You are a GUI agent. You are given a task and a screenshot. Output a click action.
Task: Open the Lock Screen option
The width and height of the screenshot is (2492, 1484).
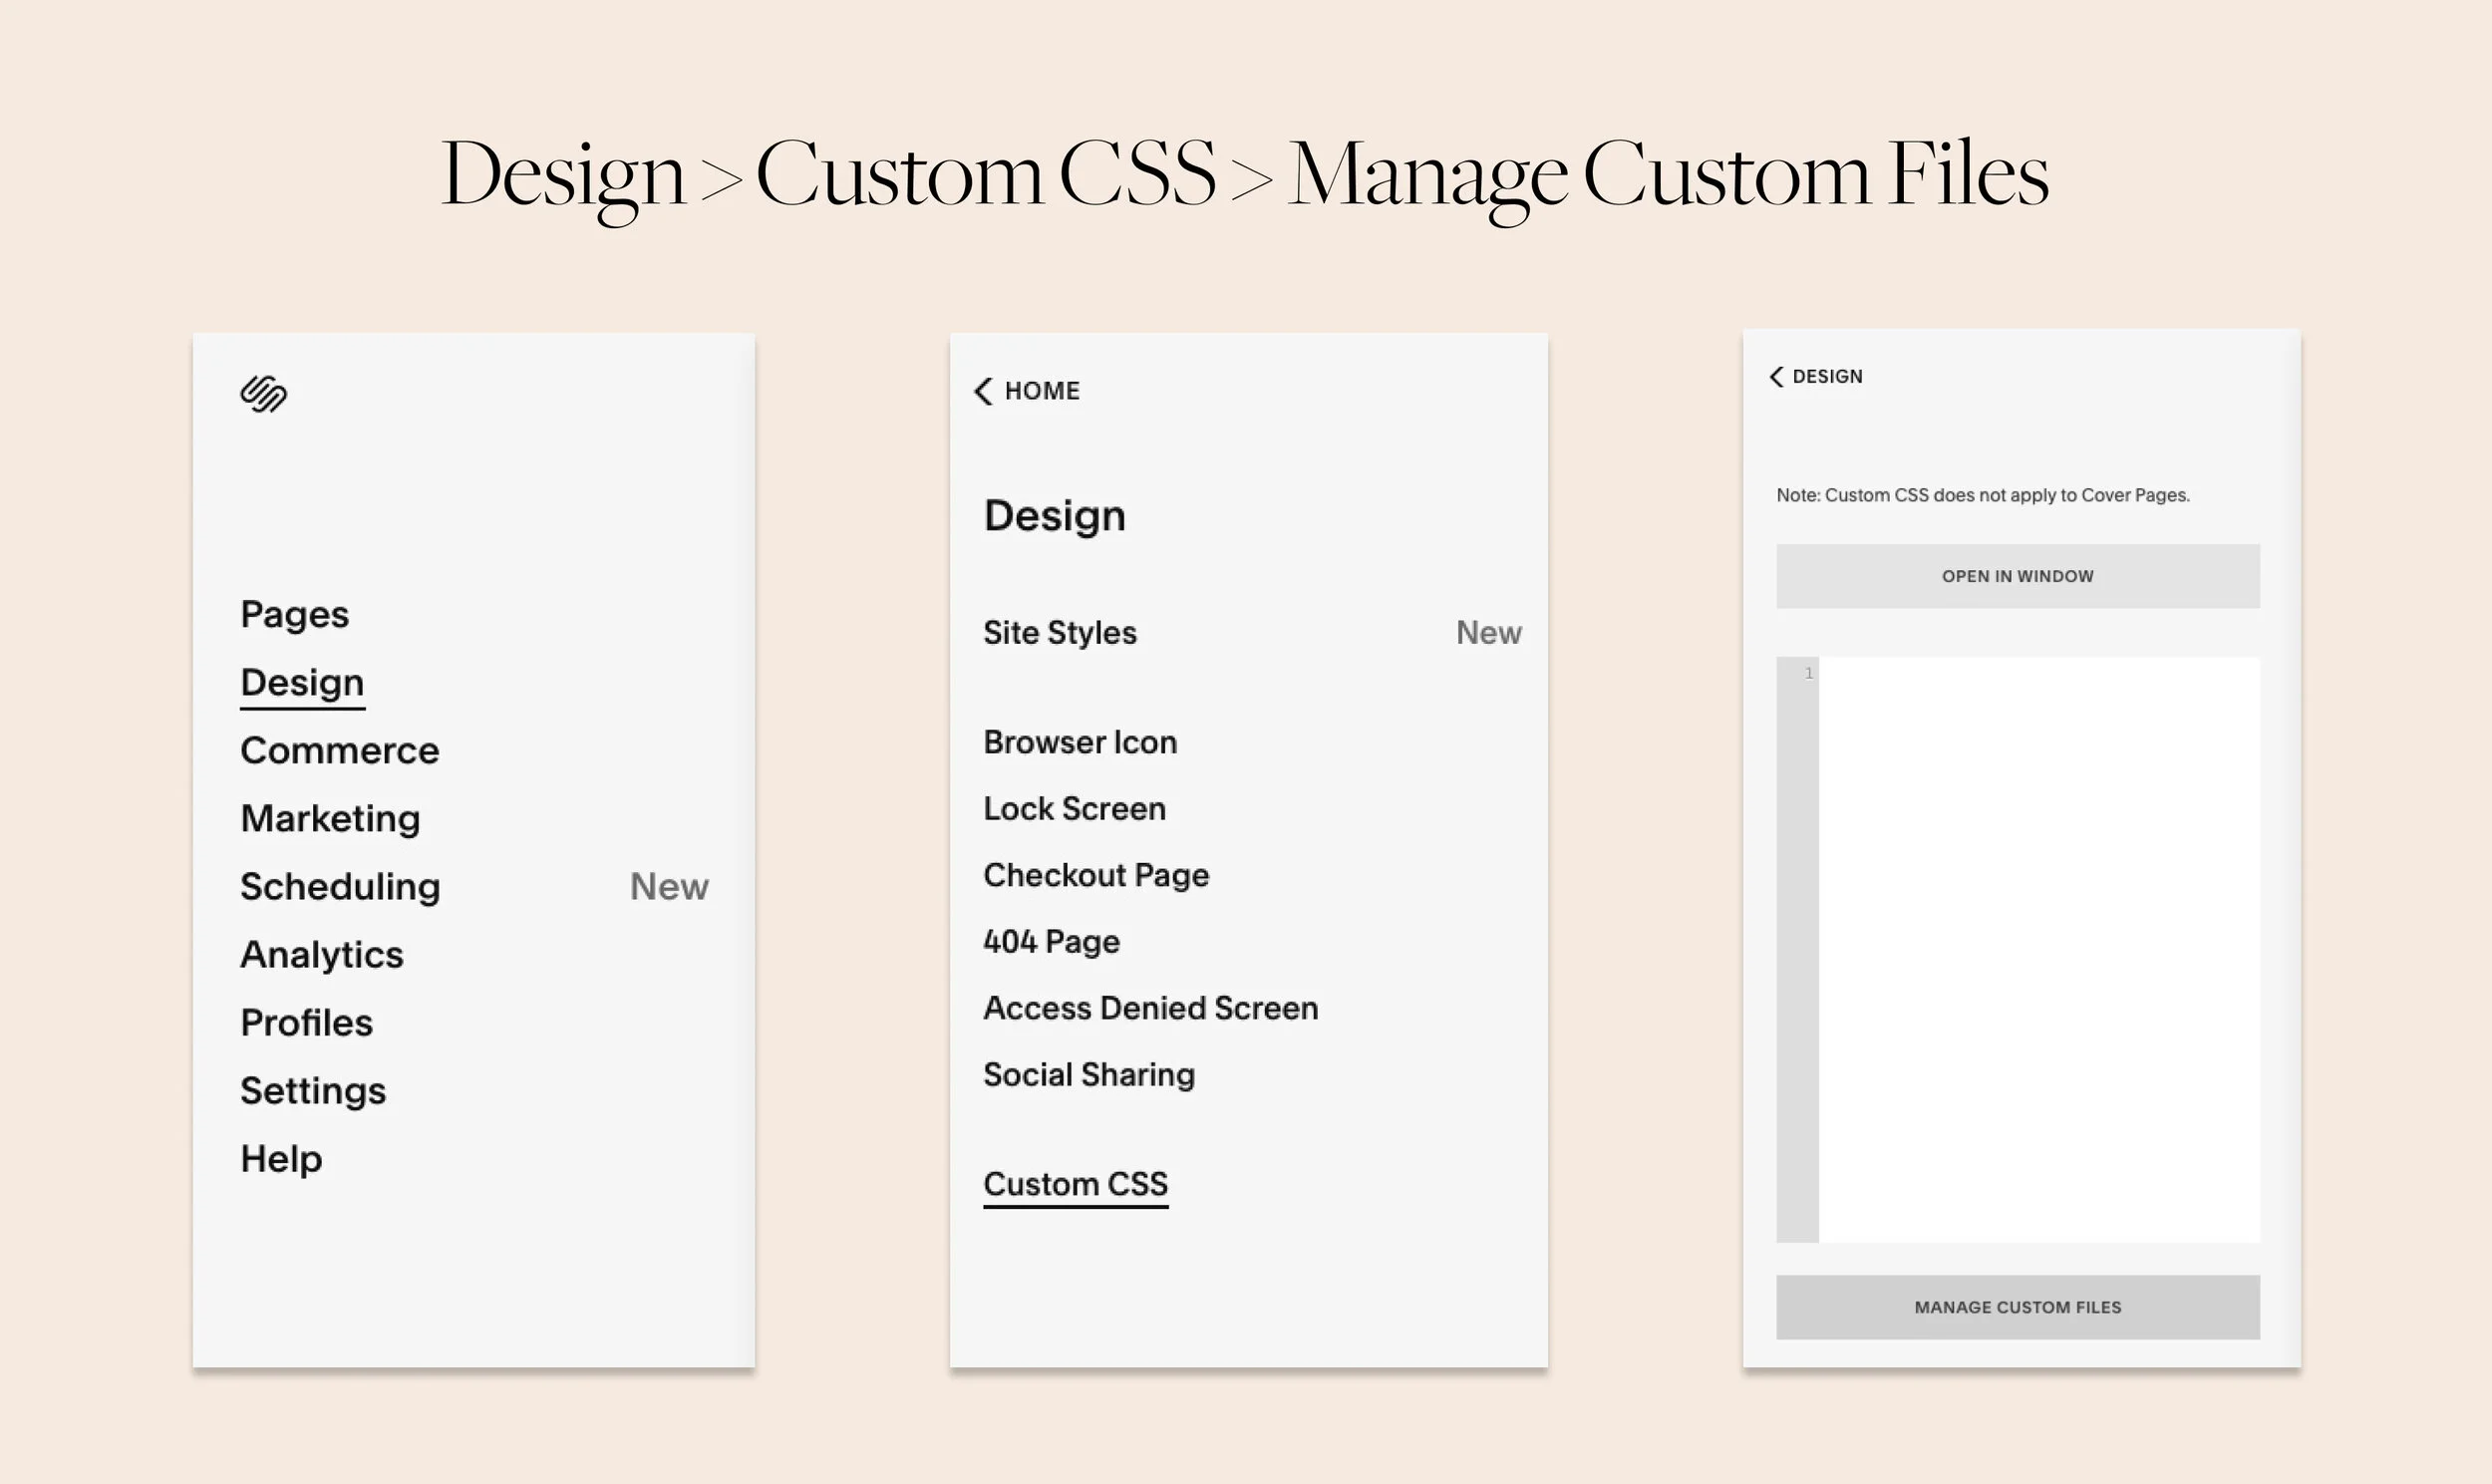[1075, 808]
